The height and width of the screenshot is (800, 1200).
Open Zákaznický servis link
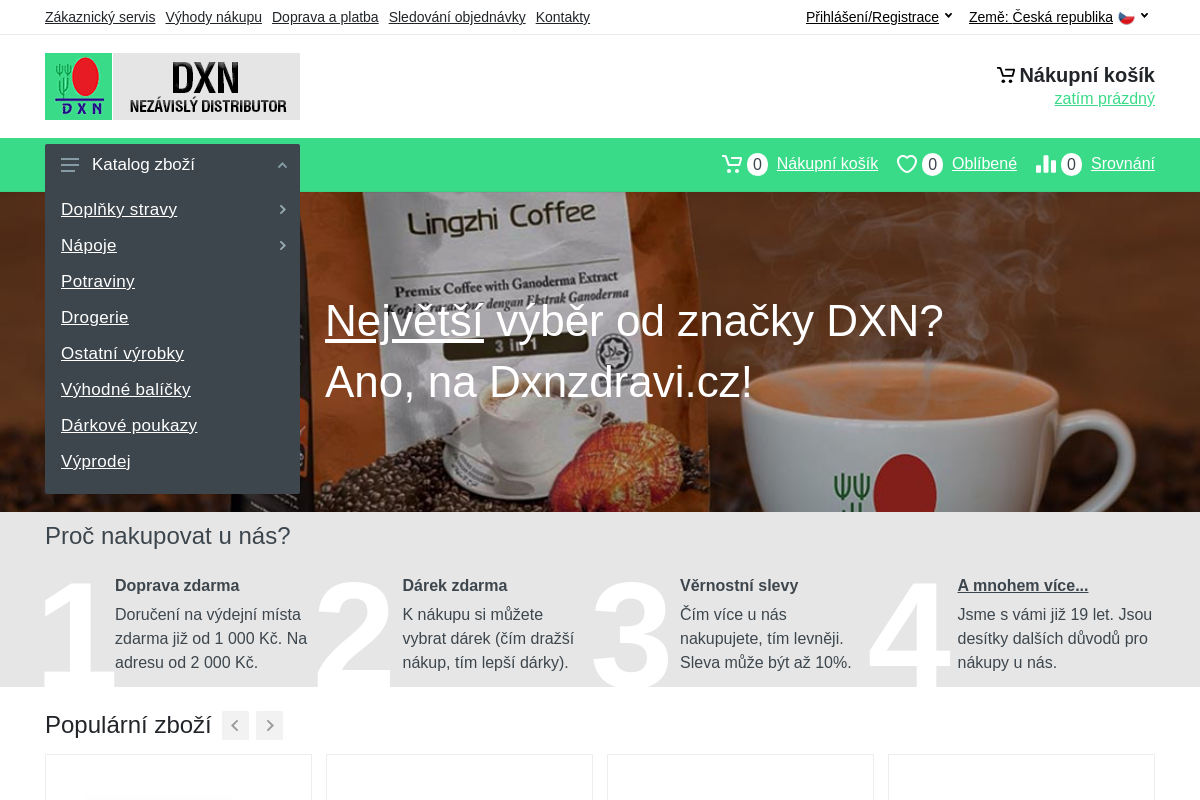[x=100, y=17]
